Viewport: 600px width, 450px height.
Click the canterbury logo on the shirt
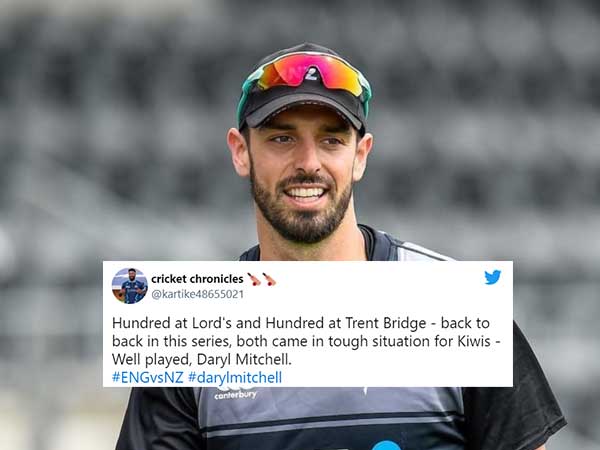click(x=235, y=394)
